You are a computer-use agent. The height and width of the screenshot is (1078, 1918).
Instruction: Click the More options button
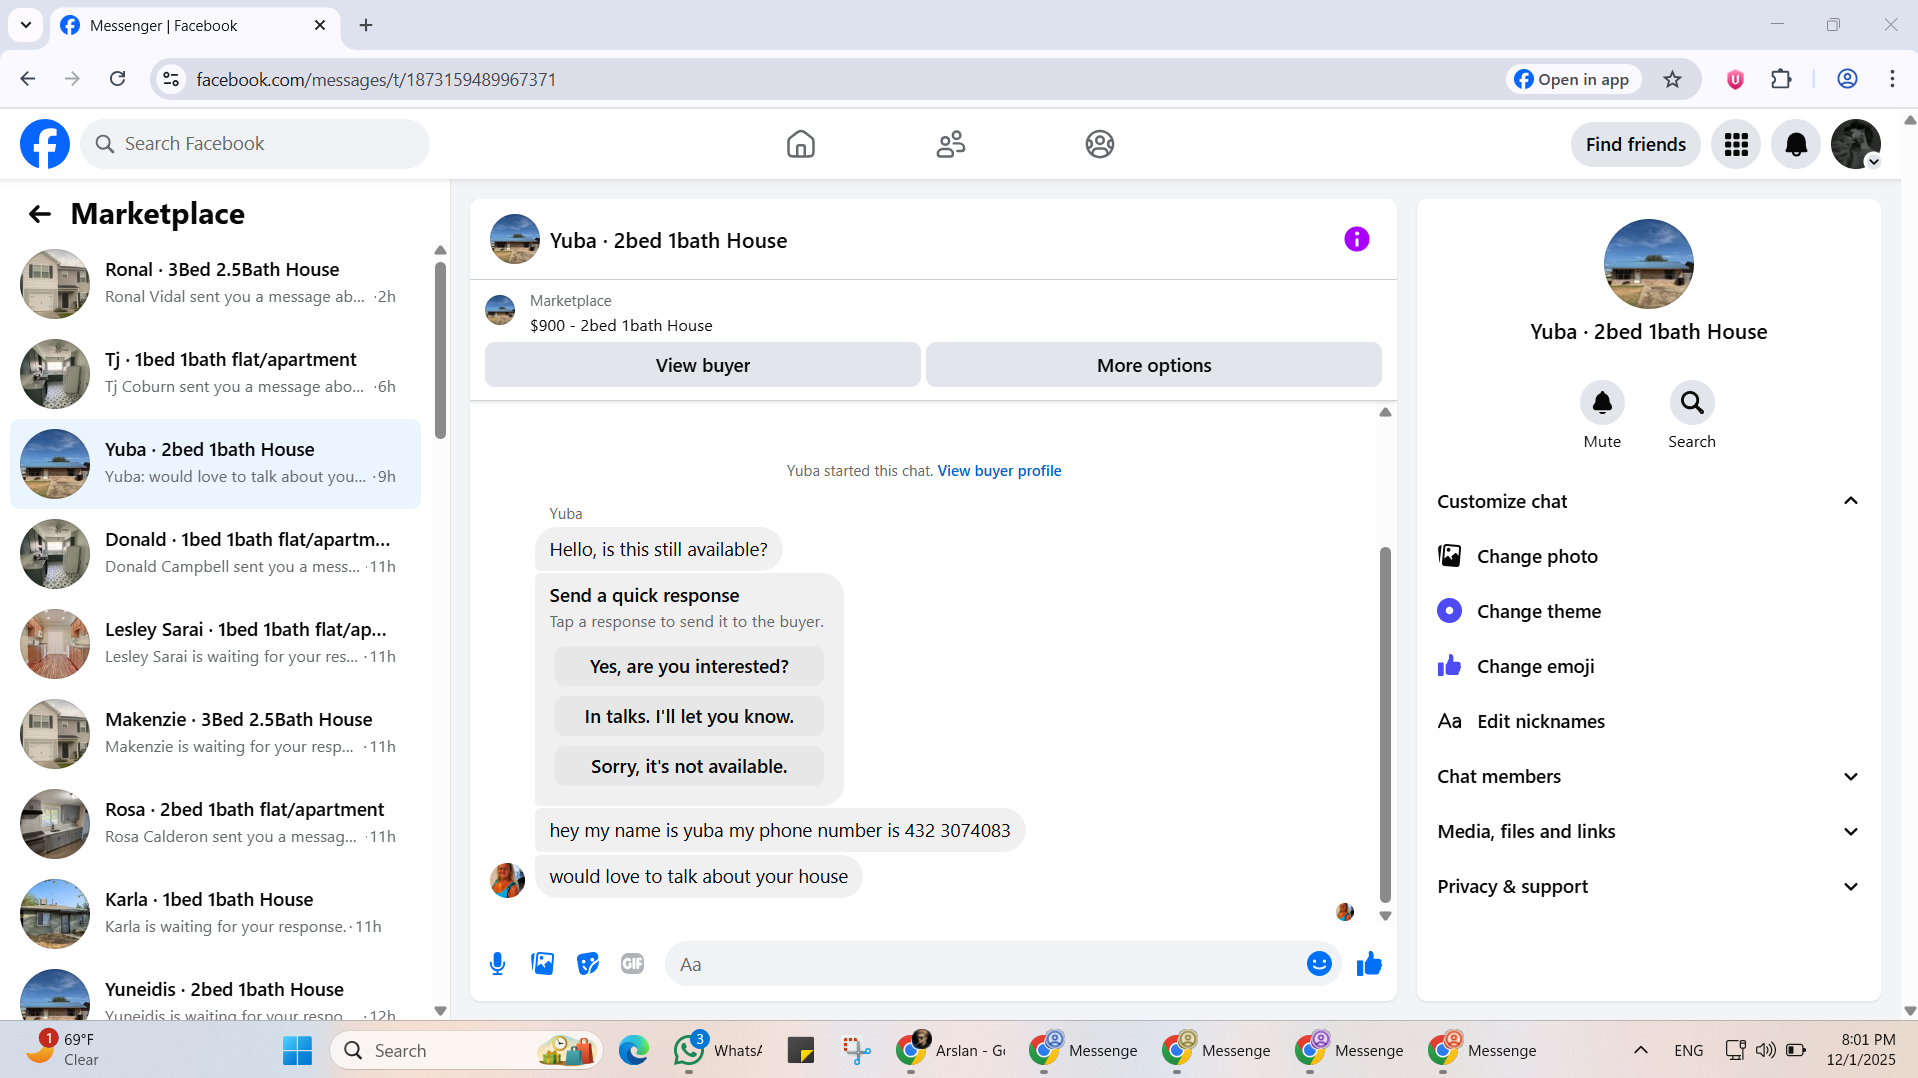[x=1153, y=365]
